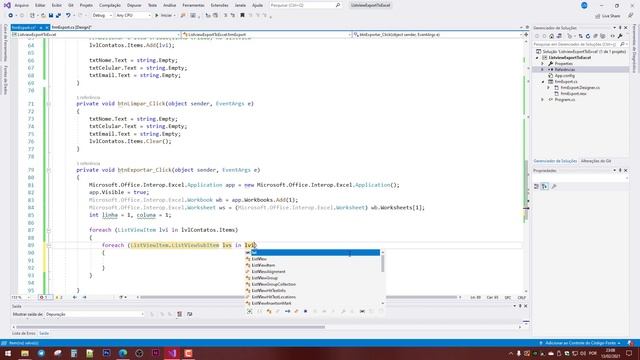Open the Ajuda menu
This screenshot has width=640, height=360.
click(x=258, y=5)
